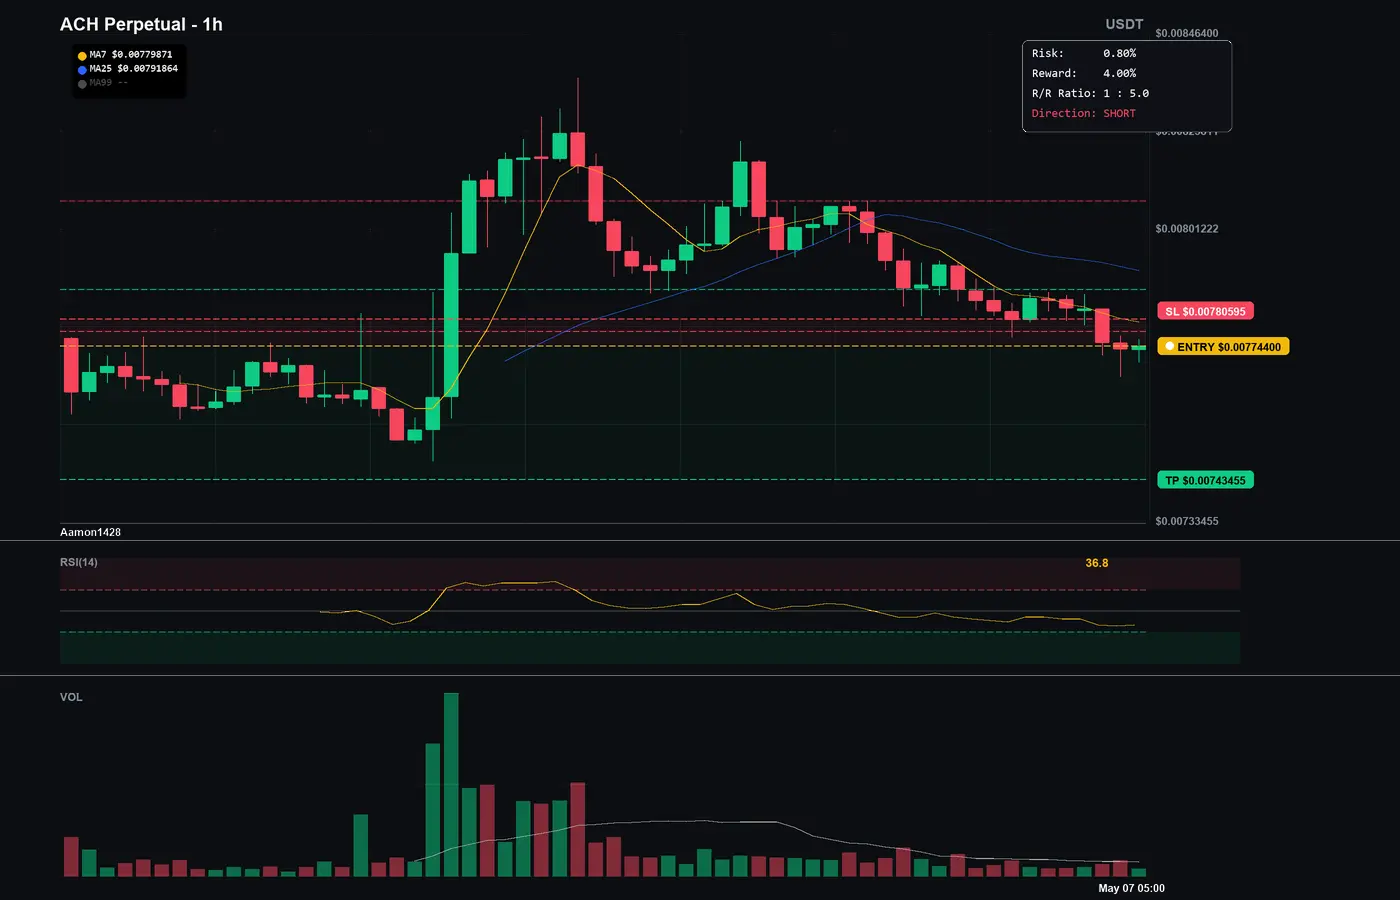The height and width of the screenshot is (900, 1400).
Task: Select the ENTRY $0.00774400 price tag
Action: [1223, 347]
